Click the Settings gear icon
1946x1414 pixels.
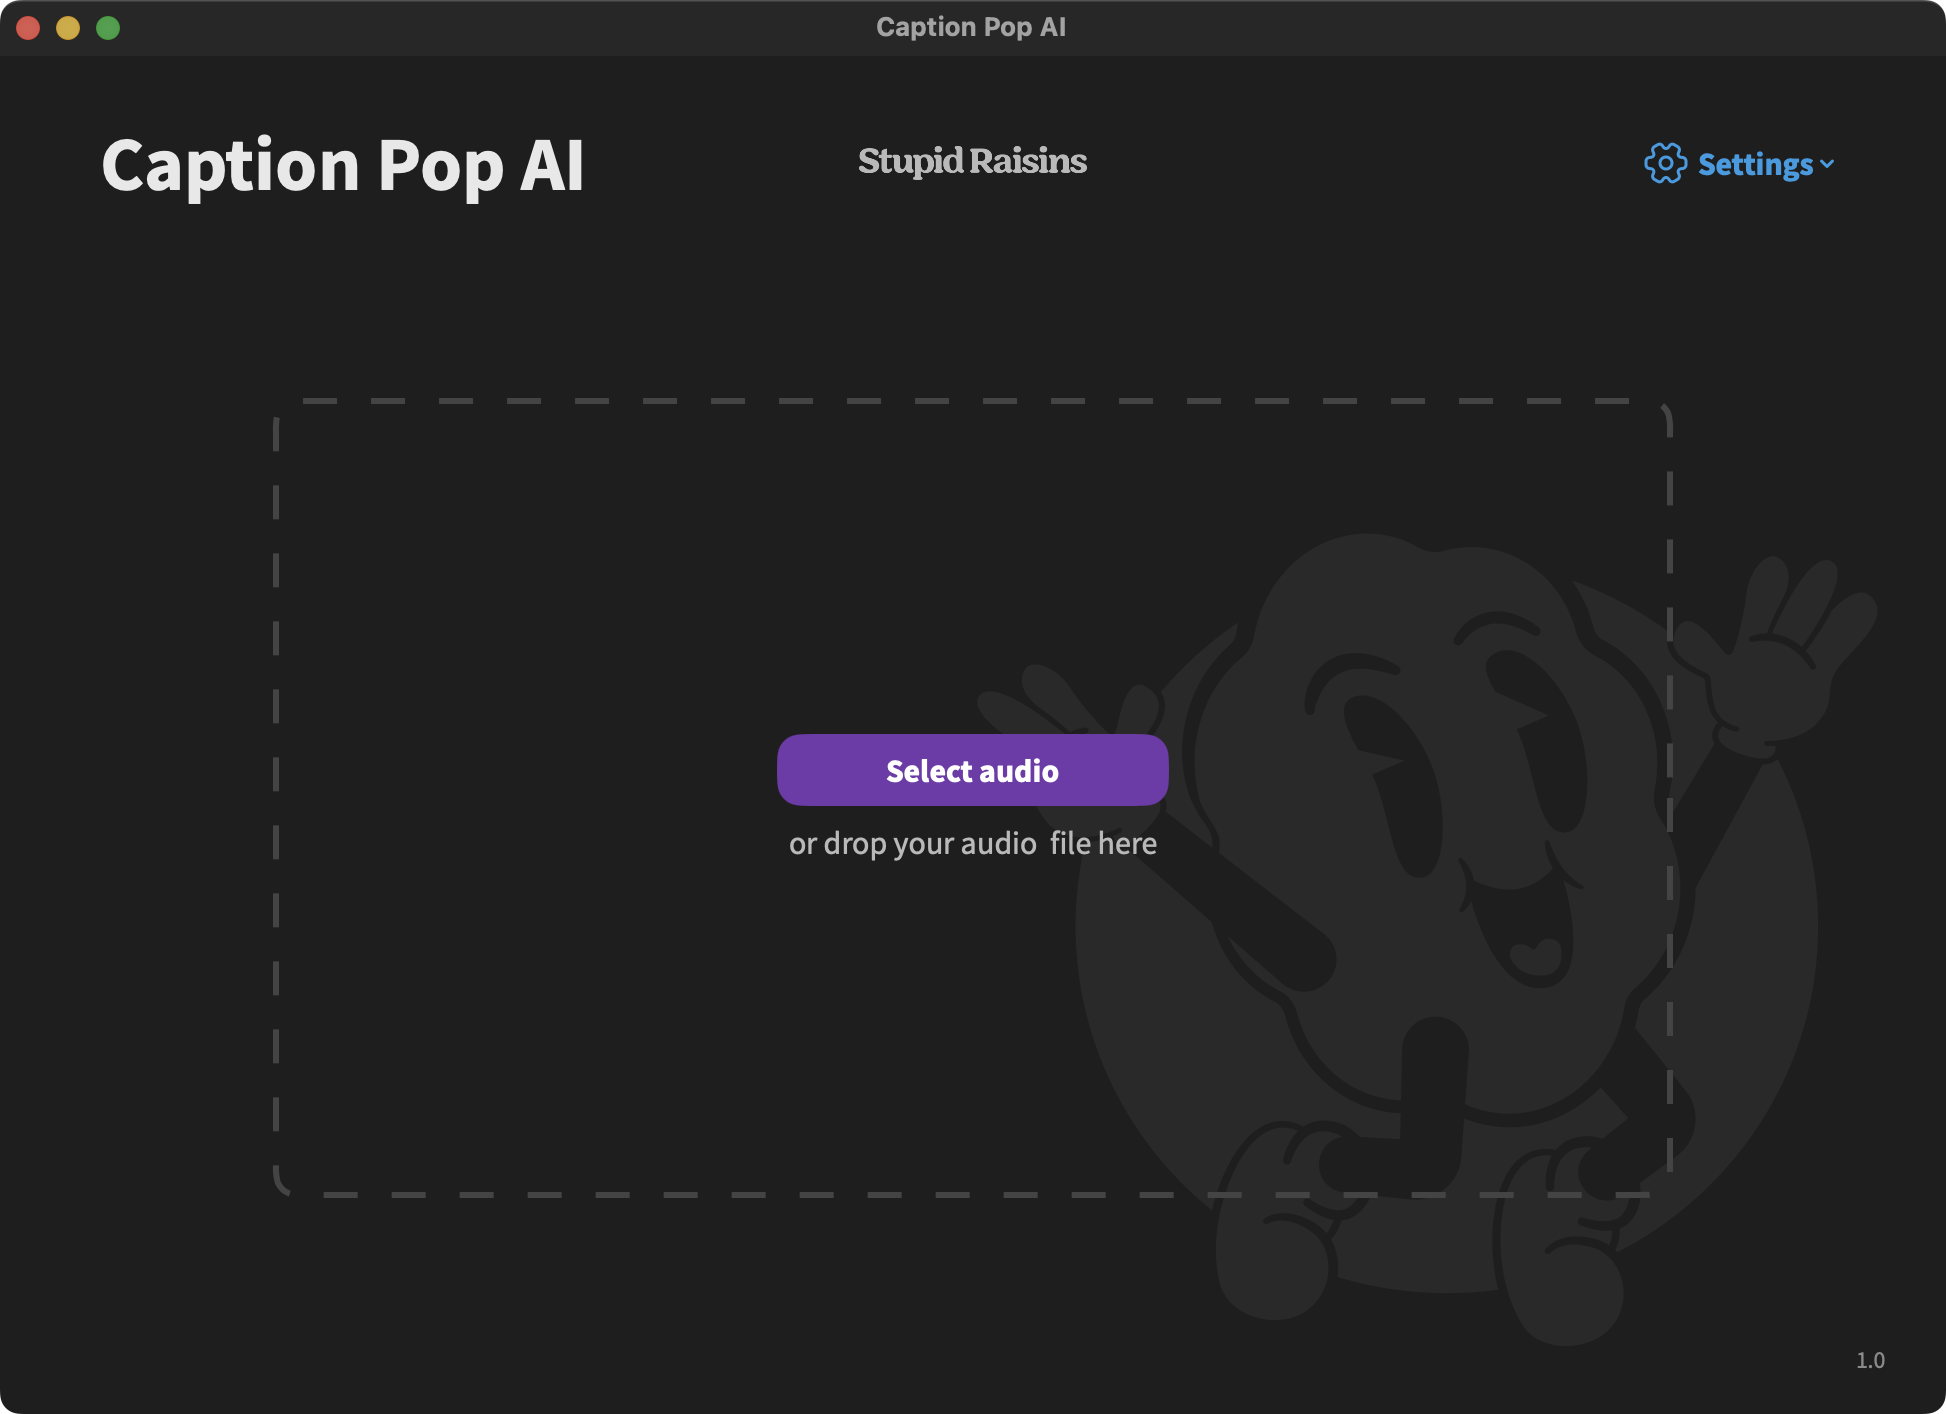[x=1665, y=163]
